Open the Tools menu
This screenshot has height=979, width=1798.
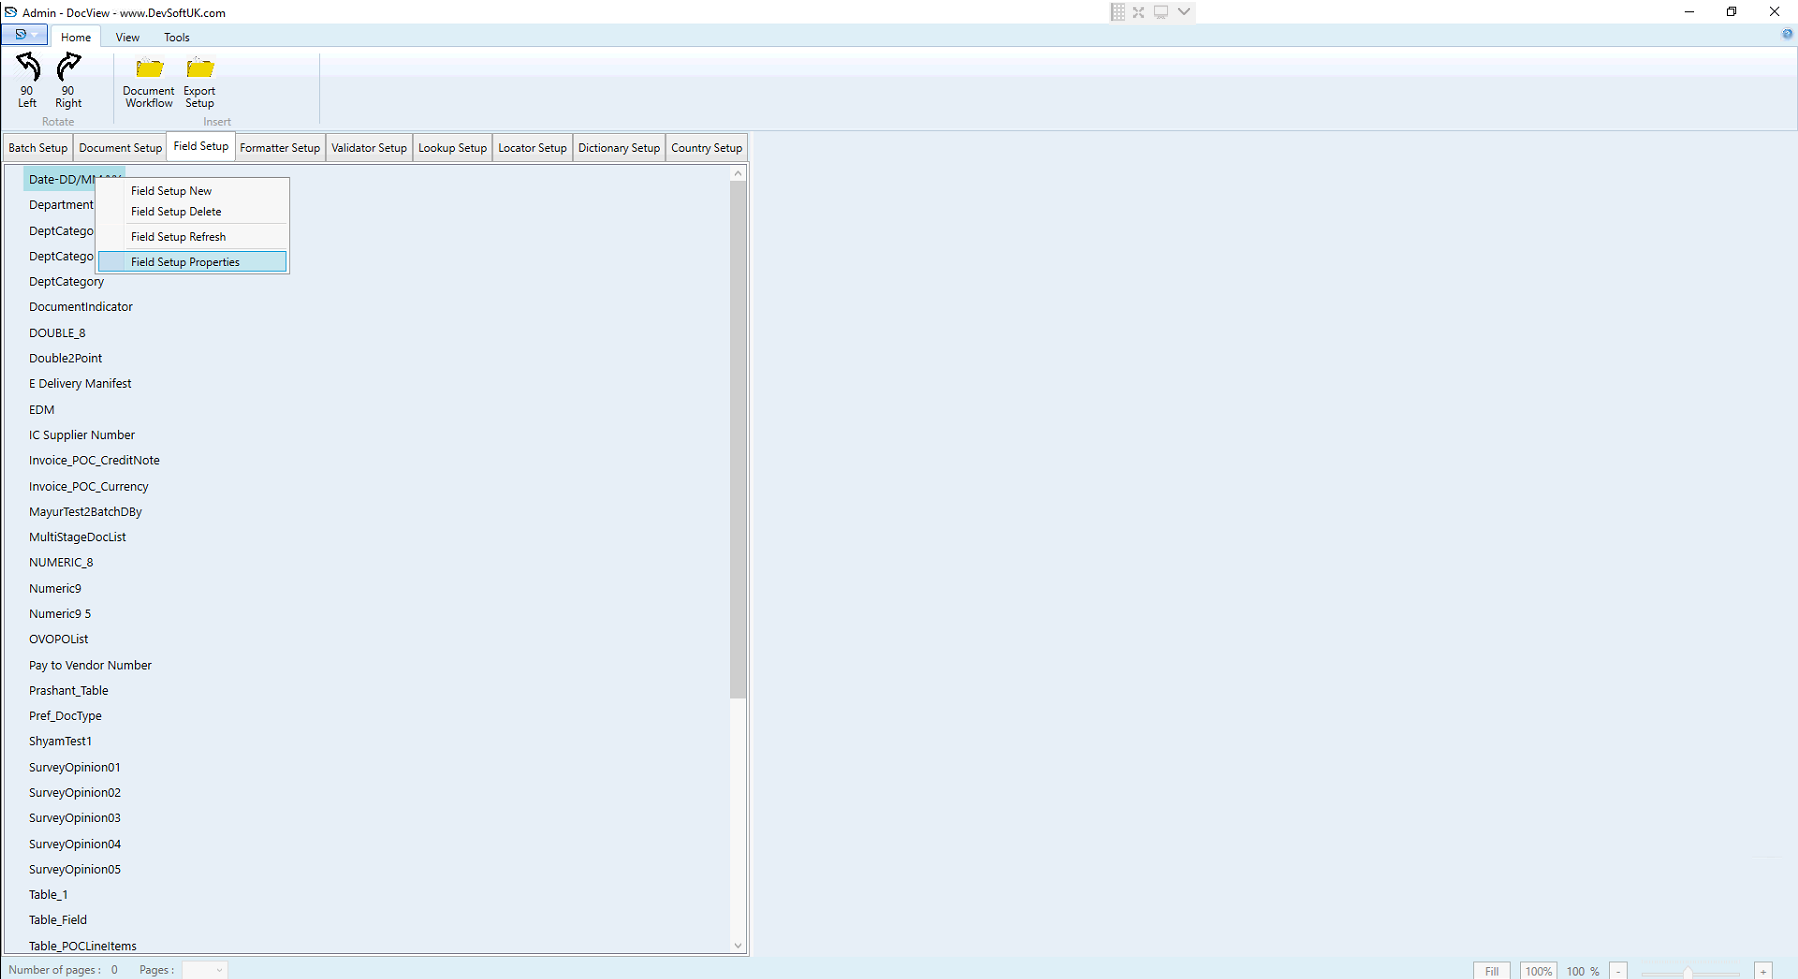coord(176,37)
